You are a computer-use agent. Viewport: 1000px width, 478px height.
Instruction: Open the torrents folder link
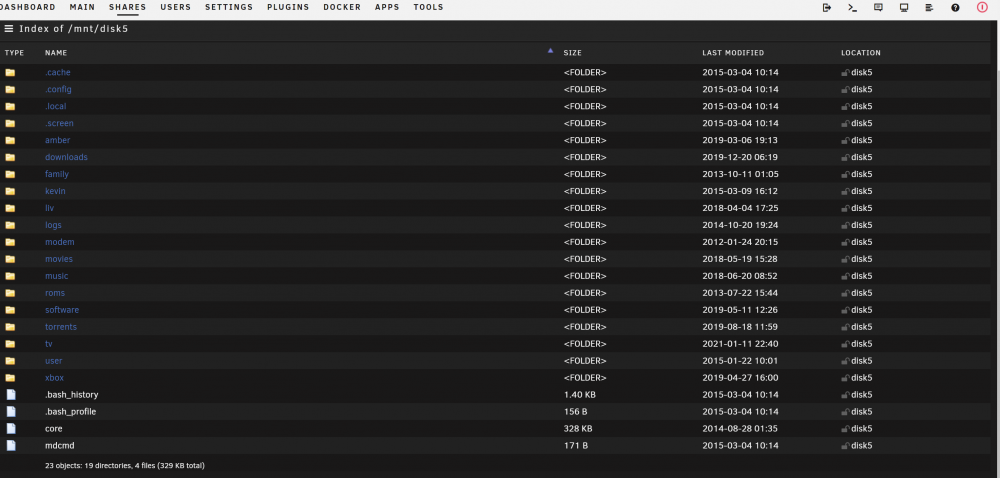pos(61,327)
